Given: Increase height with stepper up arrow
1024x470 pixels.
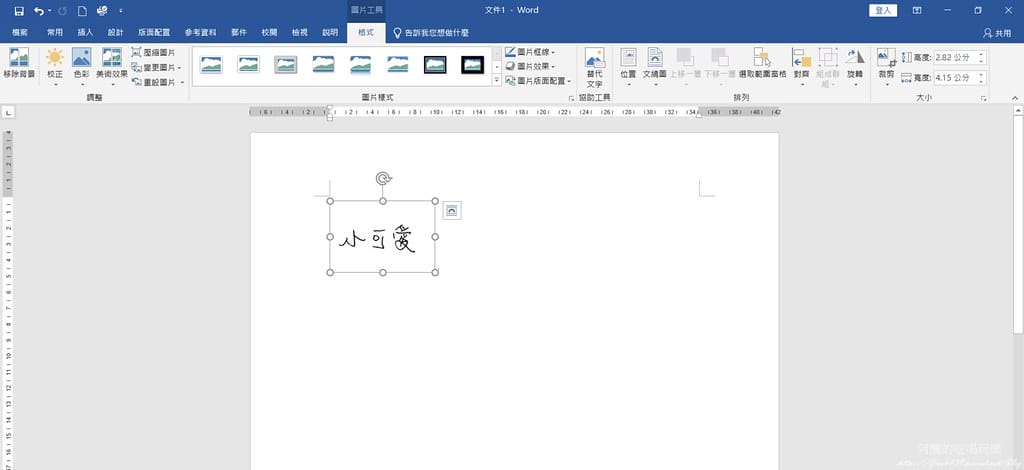Looking at the screenshot, I should coord(982,54).
